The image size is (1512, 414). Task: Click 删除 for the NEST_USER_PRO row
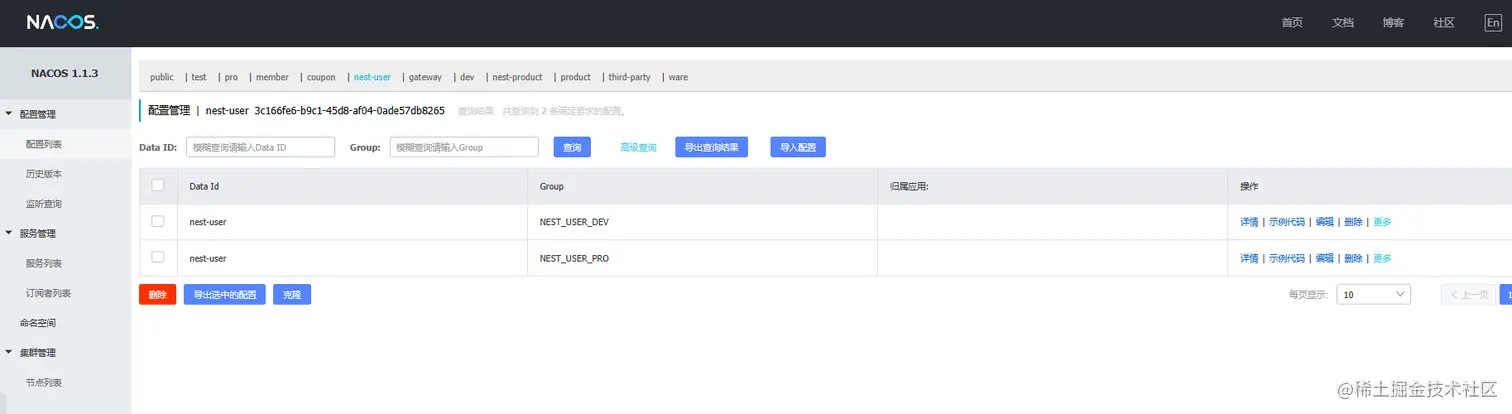point(1353,258)
